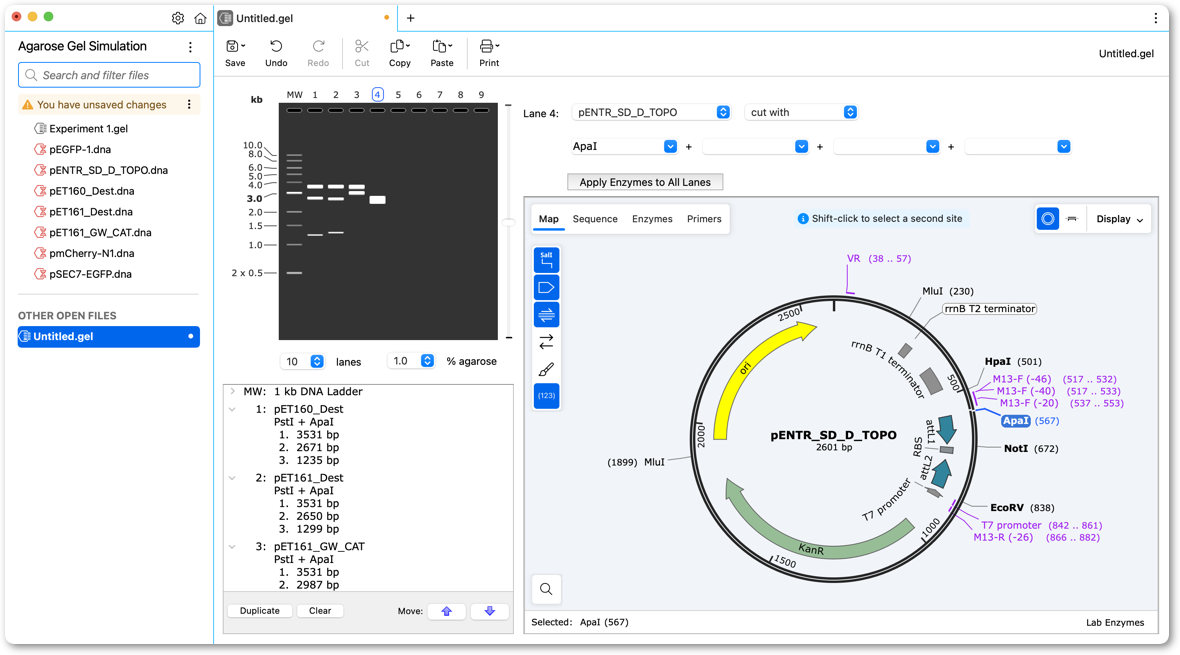Click the ApaI (567) site label on map

1029,421
